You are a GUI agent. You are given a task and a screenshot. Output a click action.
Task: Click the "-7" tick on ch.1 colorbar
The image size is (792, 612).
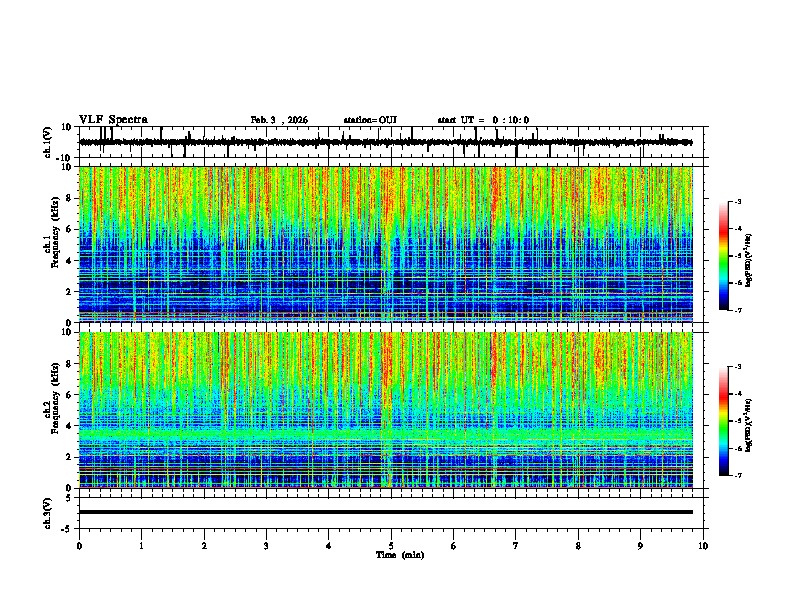point(738,310)
